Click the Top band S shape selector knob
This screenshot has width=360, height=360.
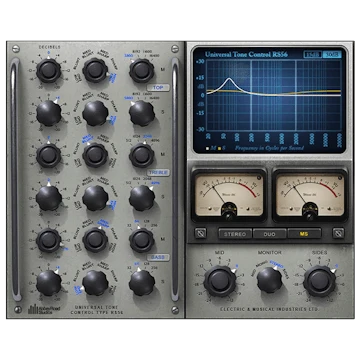(x=95, y=113)
